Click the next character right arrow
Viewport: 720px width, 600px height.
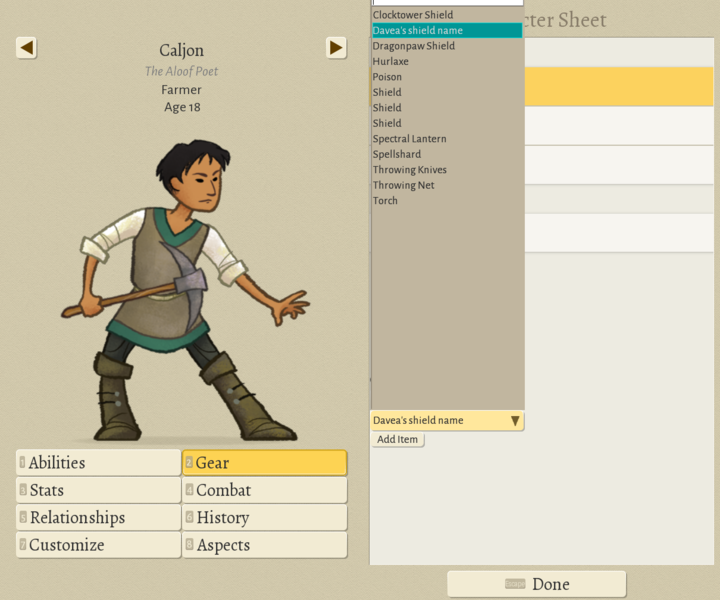pyautogui.click(x=336, y=48)
